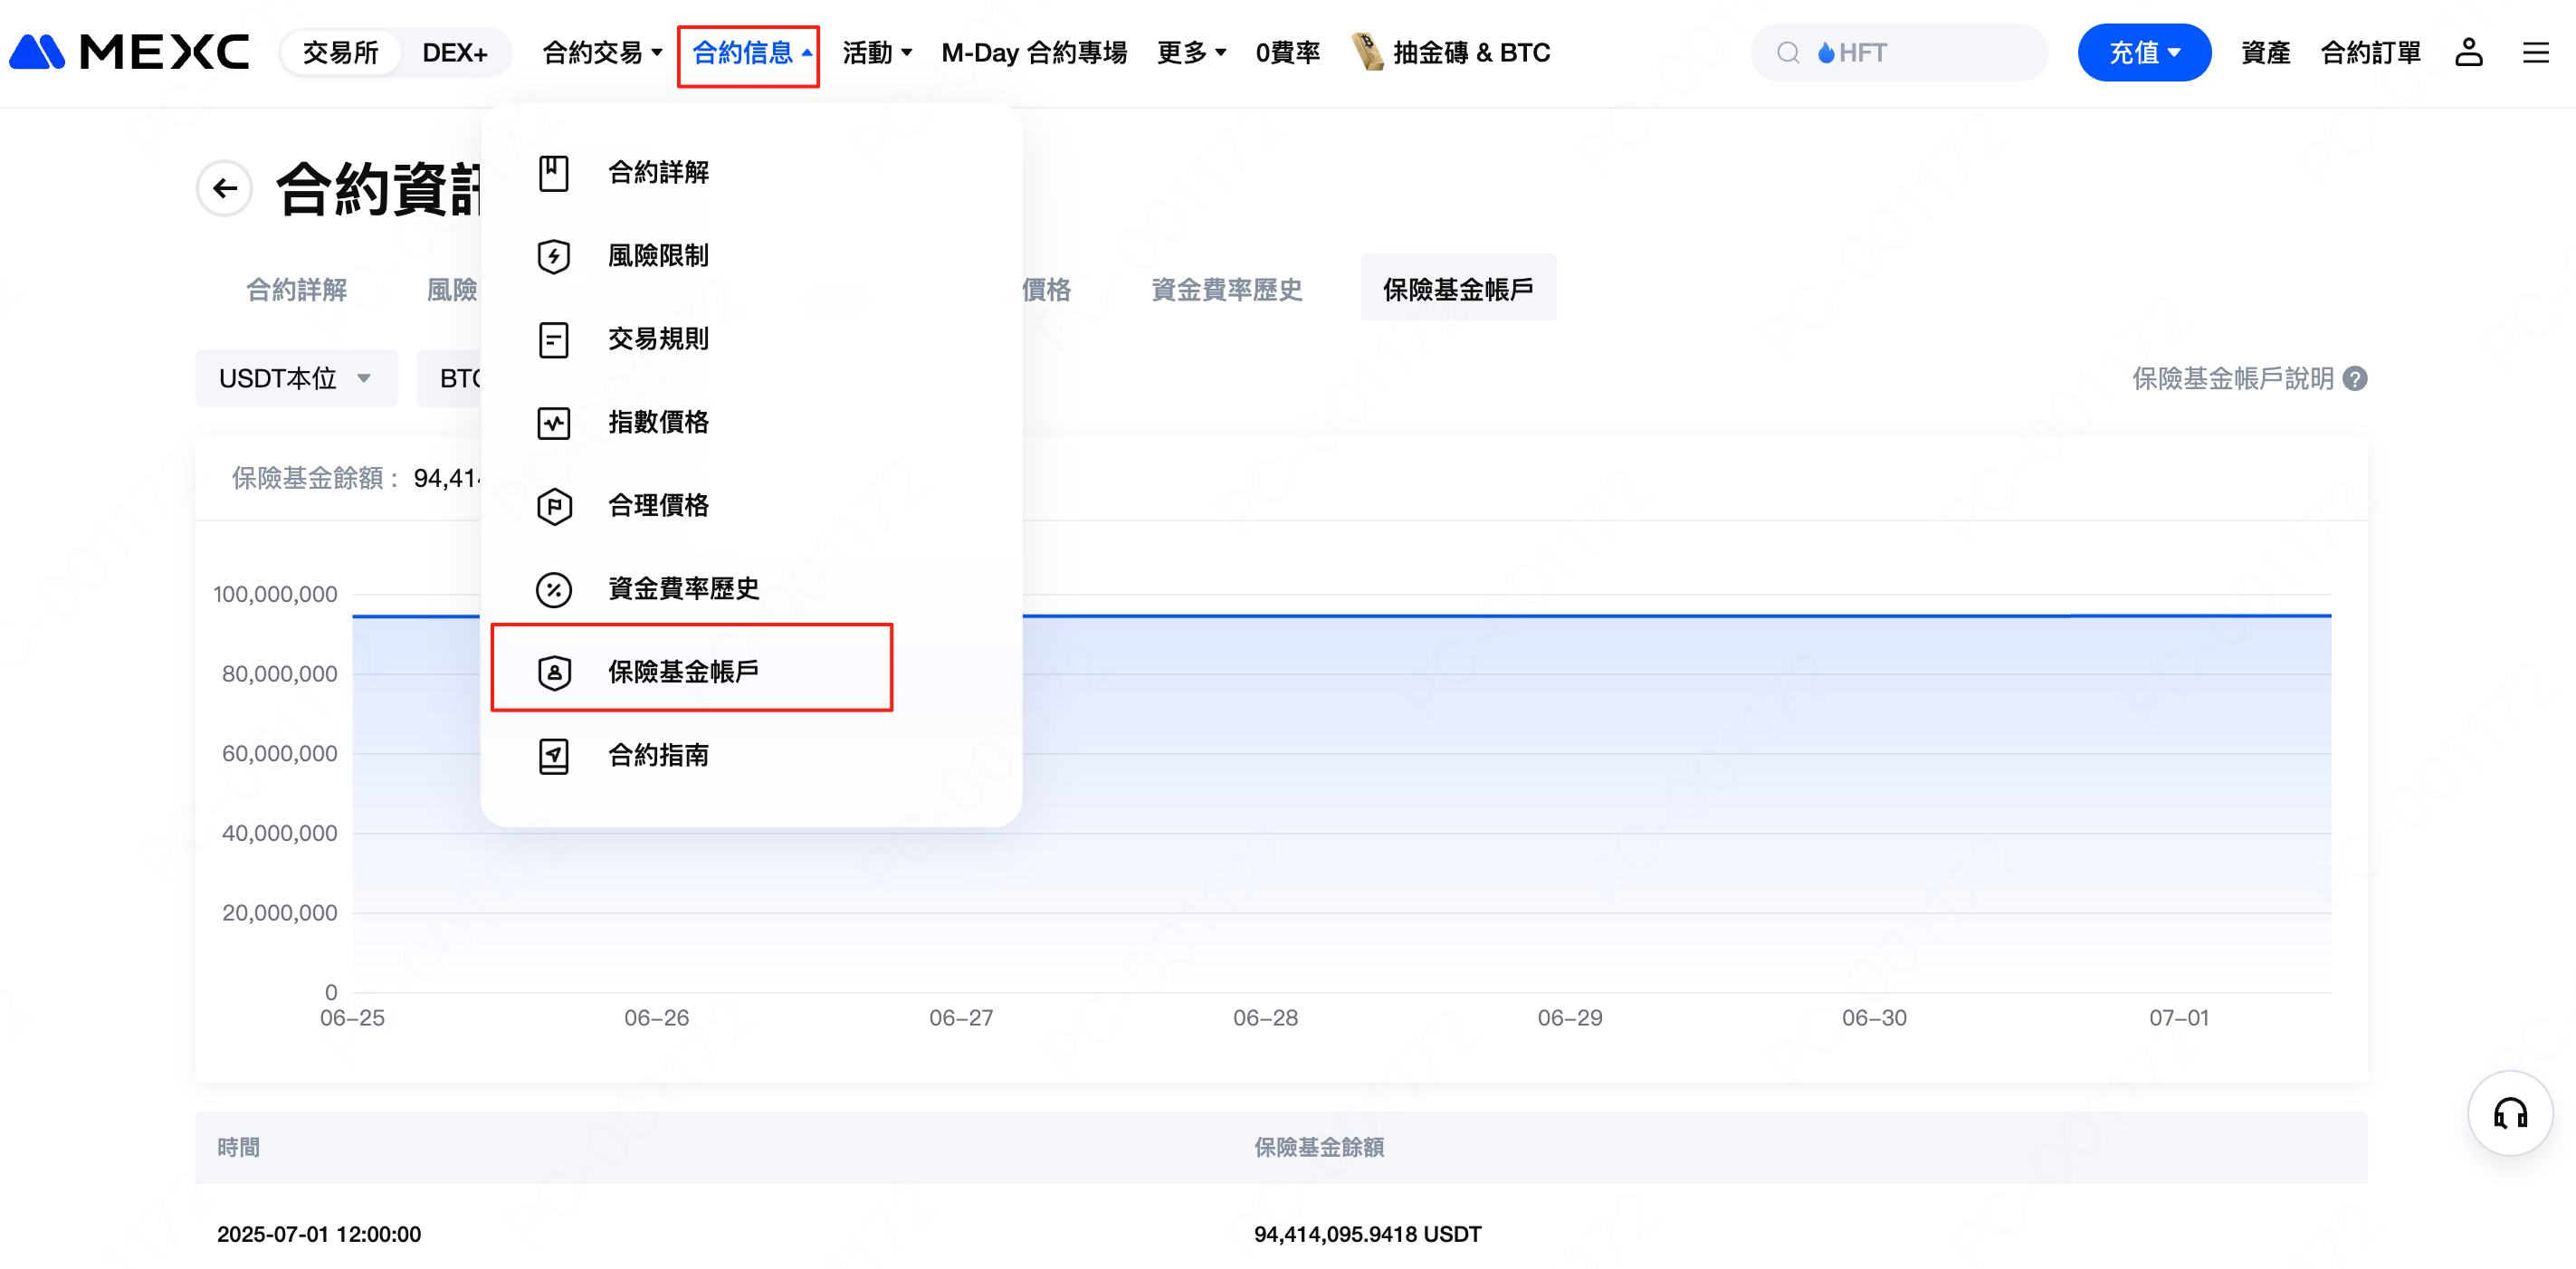Switch to the 交易所 toggle option
2576x1269 pixels.
click(x=340, y=52)
